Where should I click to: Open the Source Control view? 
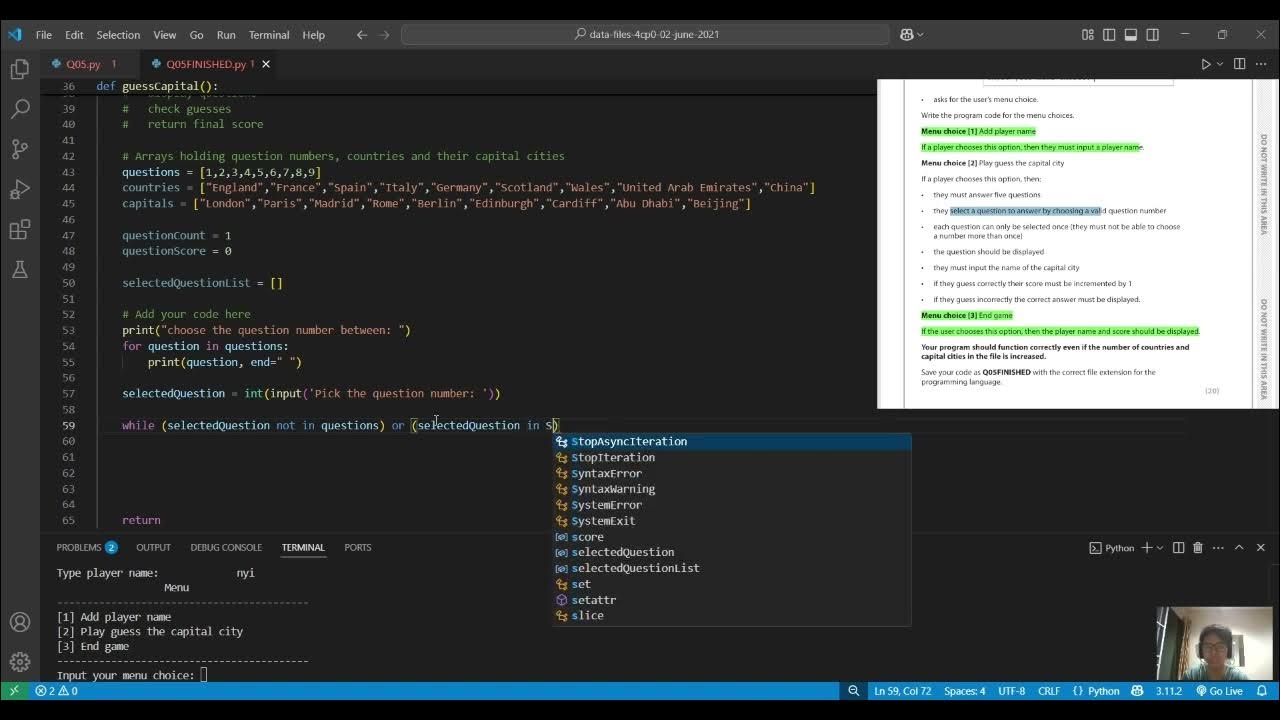click(x=20, y=149)
